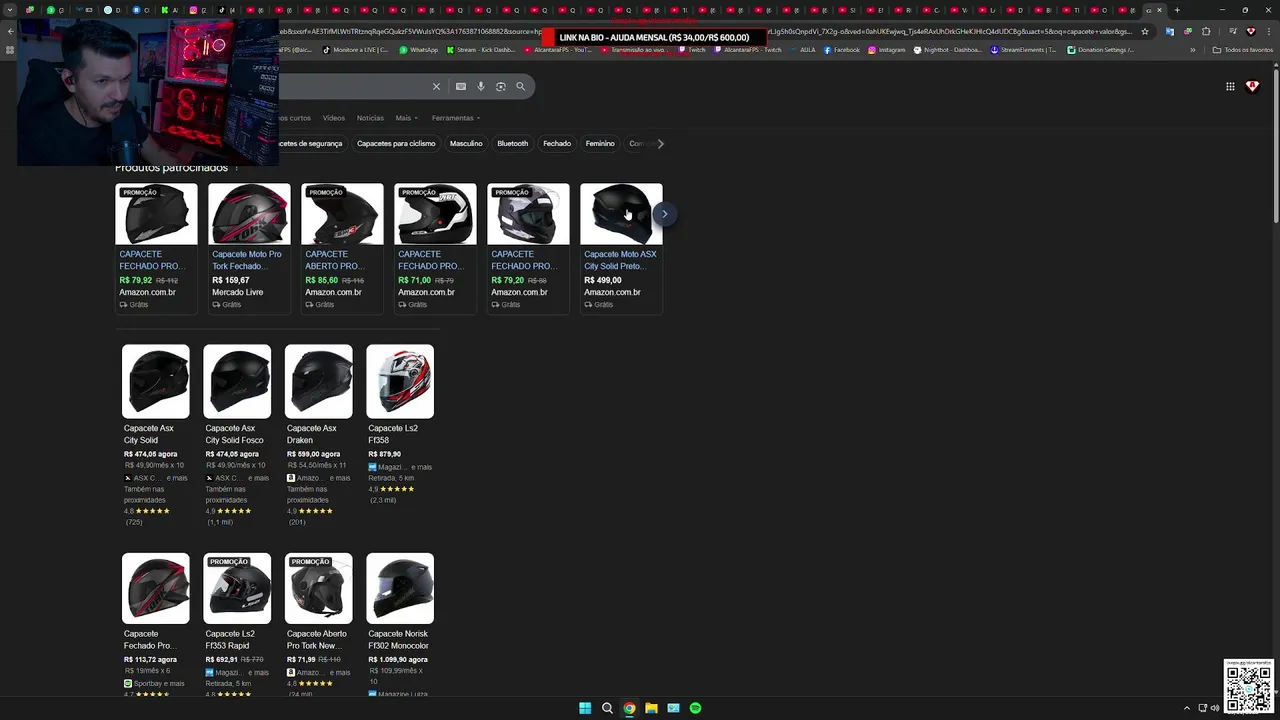Apply the Fechado filter chip

[x=557, y=143]
